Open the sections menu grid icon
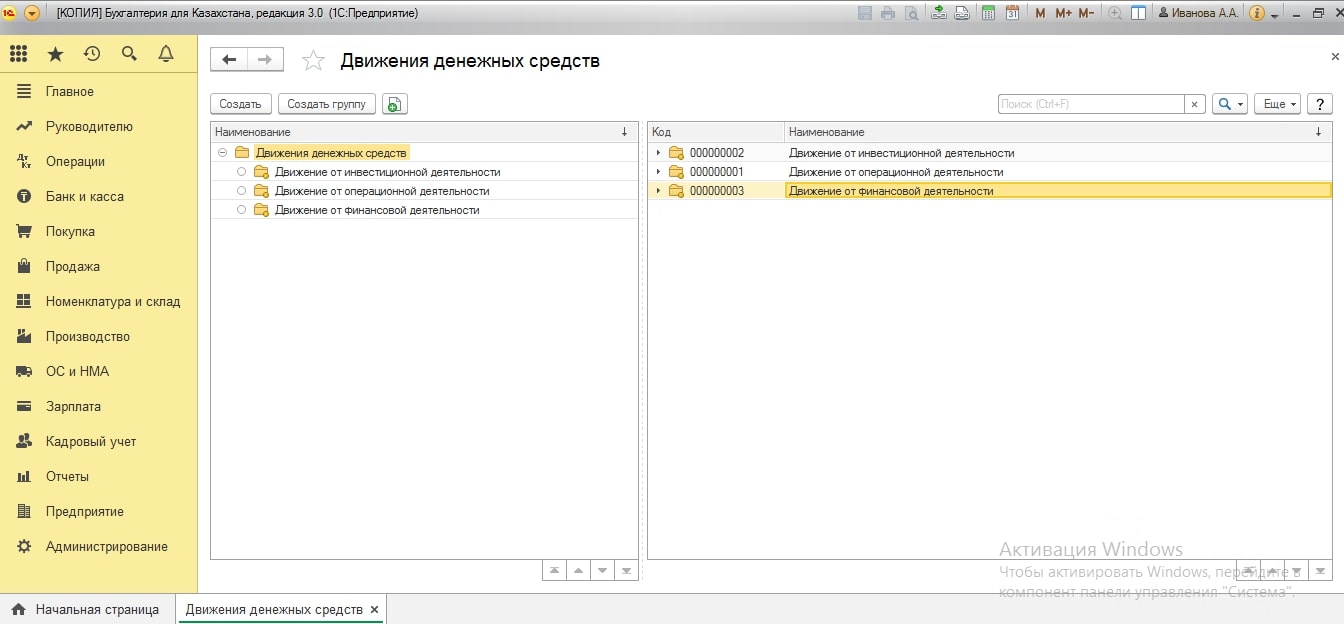1344x624 pixels. (x=18, y=54)
